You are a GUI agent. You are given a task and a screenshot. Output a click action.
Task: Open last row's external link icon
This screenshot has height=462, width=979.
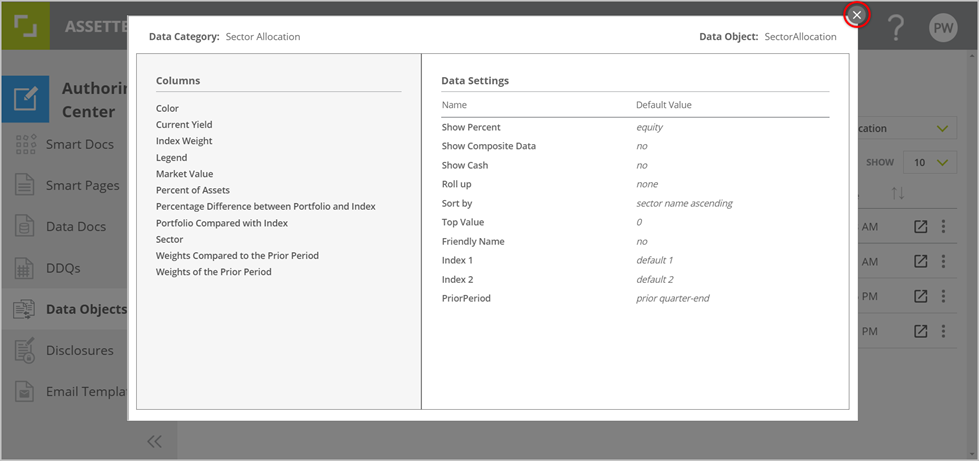coord(921,331)
